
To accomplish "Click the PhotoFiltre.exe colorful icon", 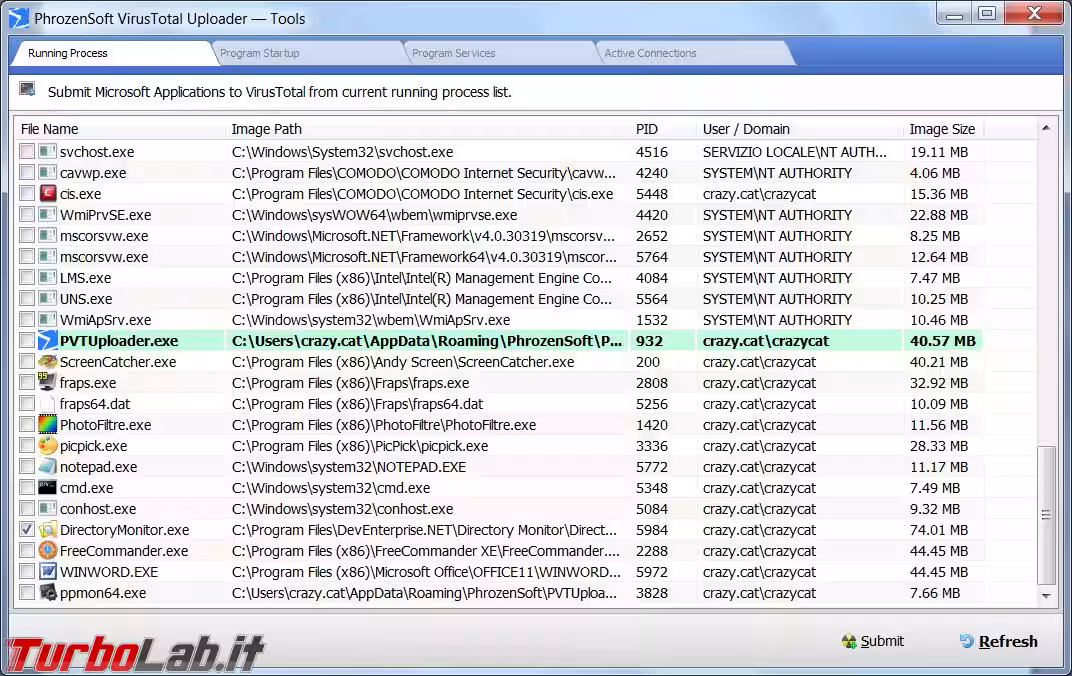I will [x=48, y=425].
